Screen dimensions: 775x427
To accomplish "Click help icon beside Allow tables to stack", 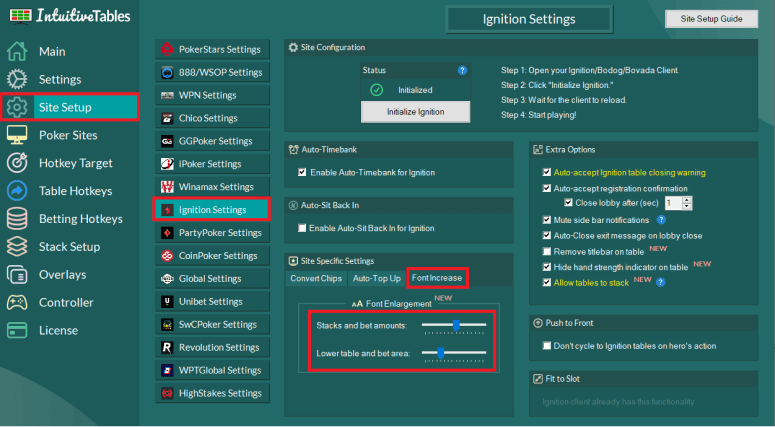I will [x=660, y=282].
